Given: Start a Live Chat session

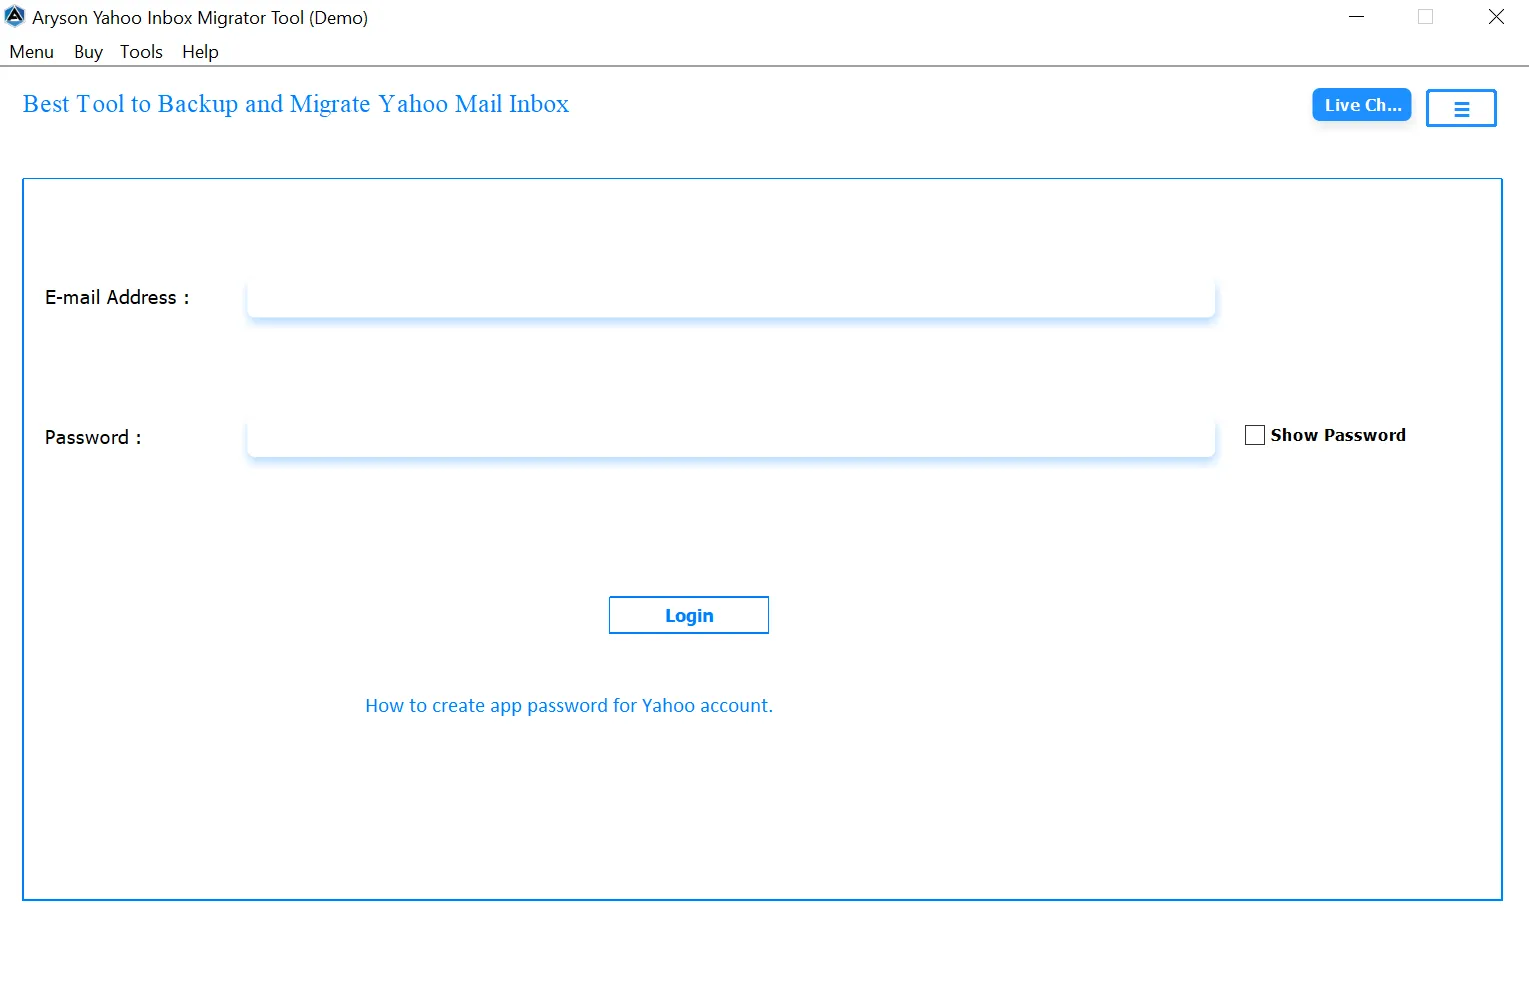Looking at the screenshot, I should coord(1362,105).
